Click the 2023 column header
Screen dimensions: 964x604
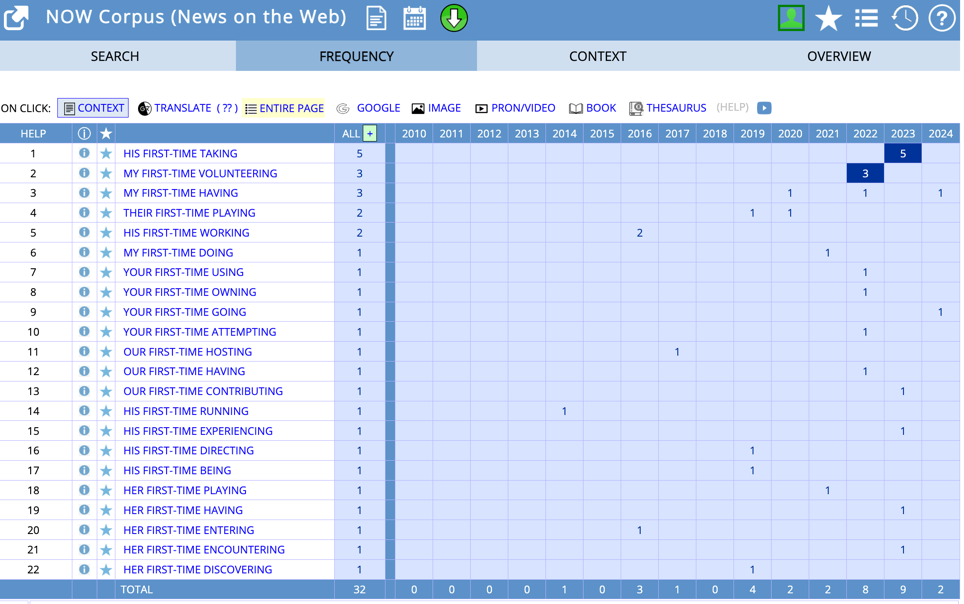pyautogui.click(x=903, y=133)
